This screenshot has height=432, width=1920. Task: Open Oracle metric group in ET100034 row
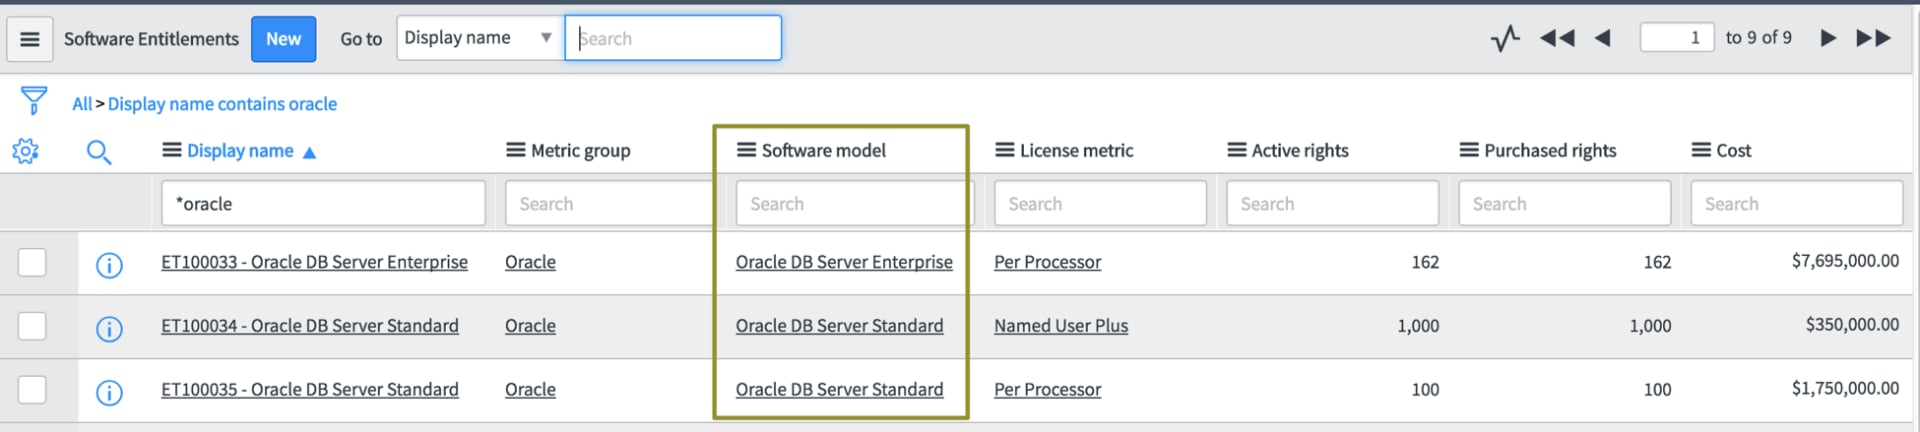530,326
